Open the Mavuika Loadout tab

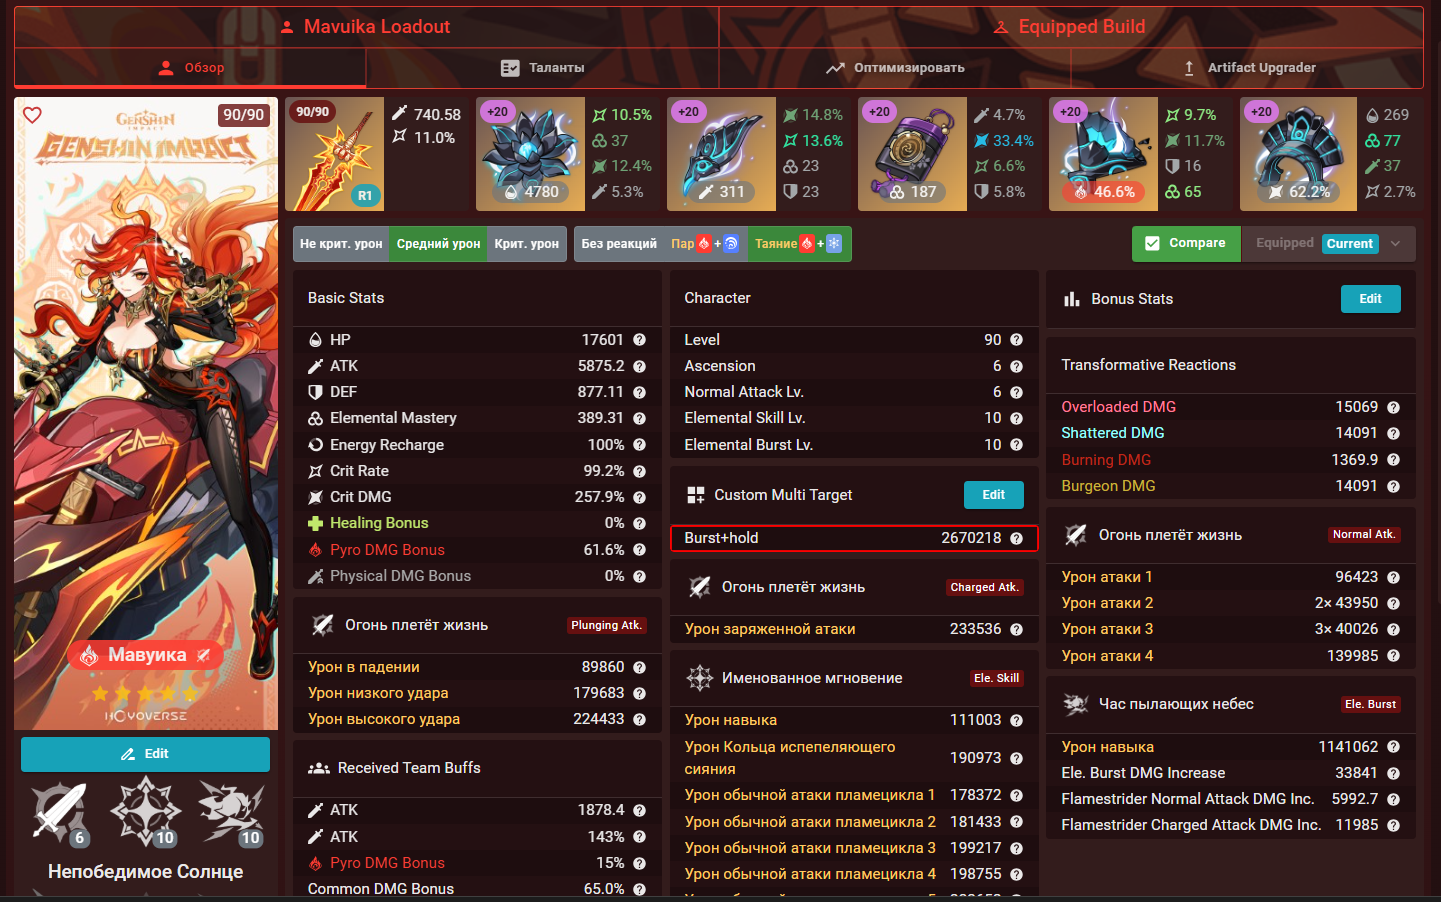(x=366, y=27)
